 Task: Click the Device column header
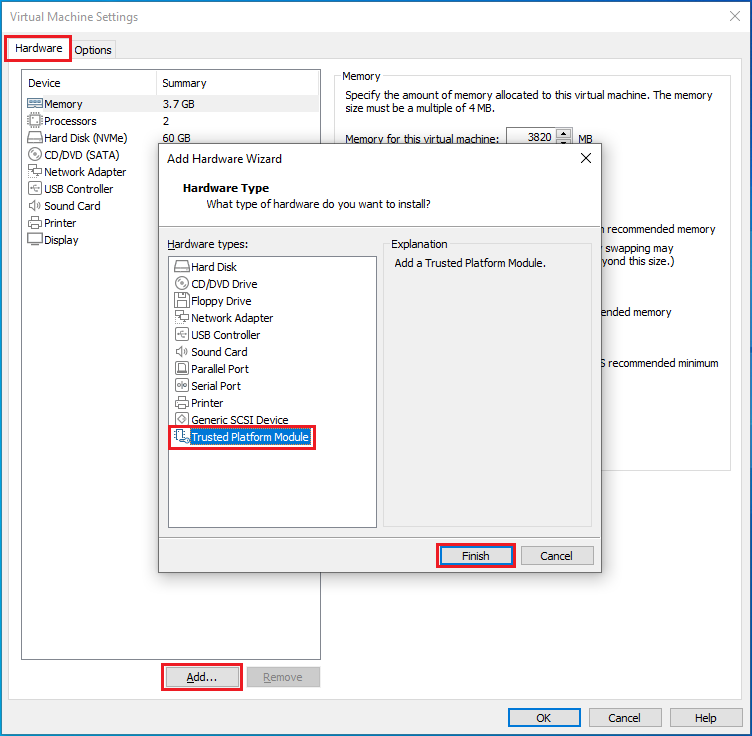pyautogui.click(x=89, y=83)
